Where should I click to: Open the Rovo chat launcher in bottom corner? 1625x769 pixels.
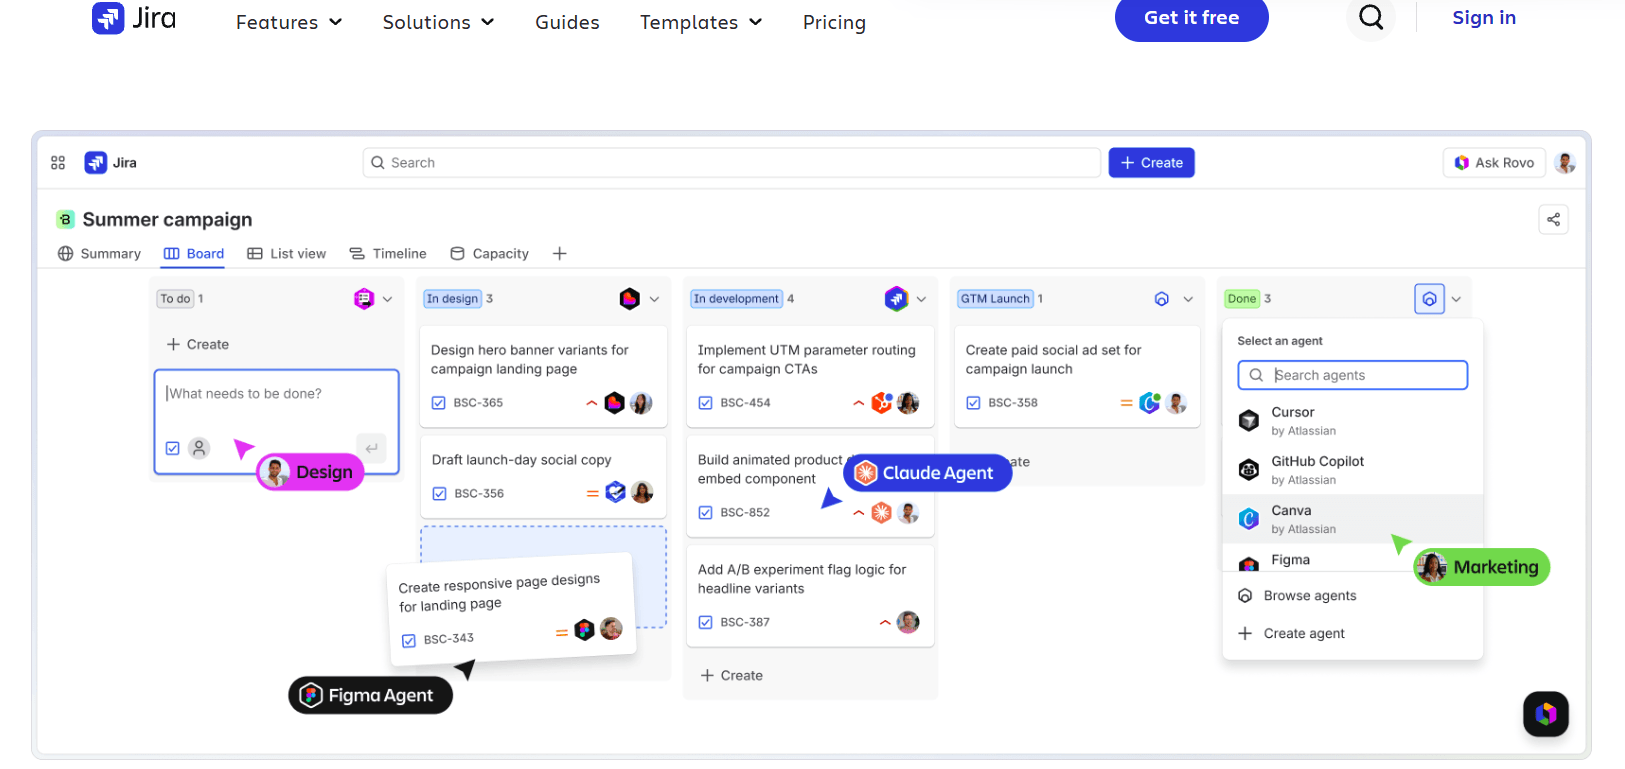coord(1546,714)
